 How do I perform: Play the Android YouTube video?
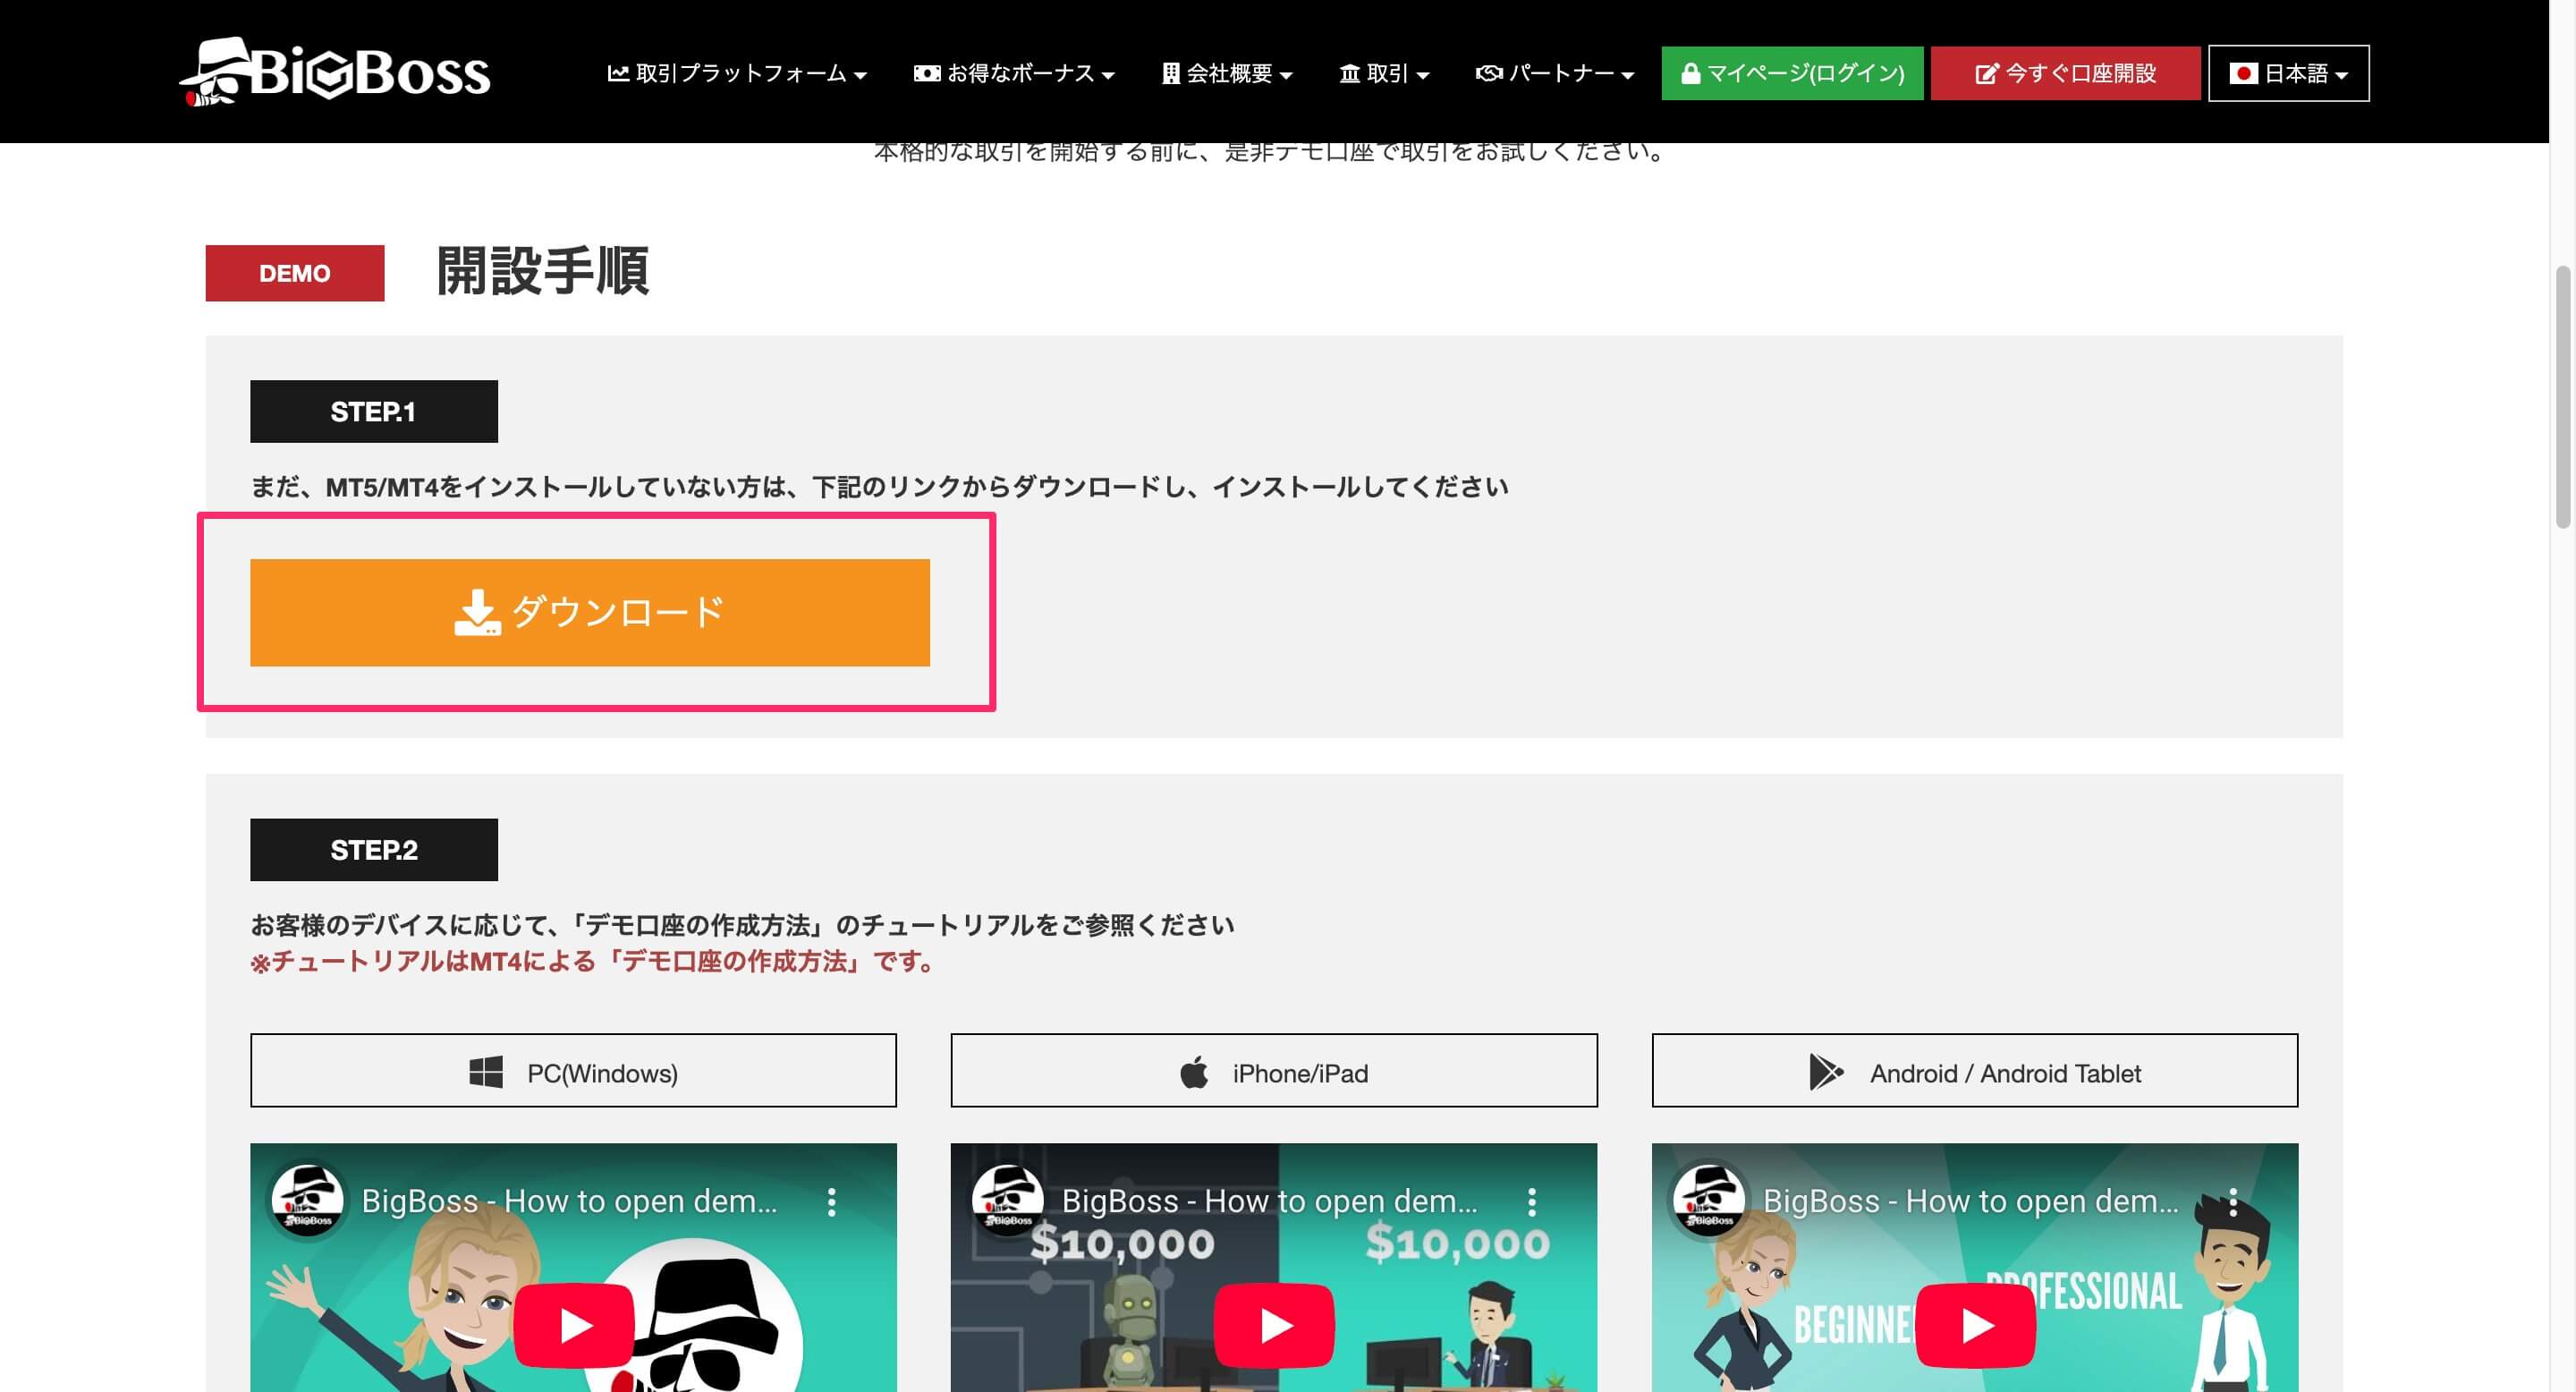point(1976,1325)
